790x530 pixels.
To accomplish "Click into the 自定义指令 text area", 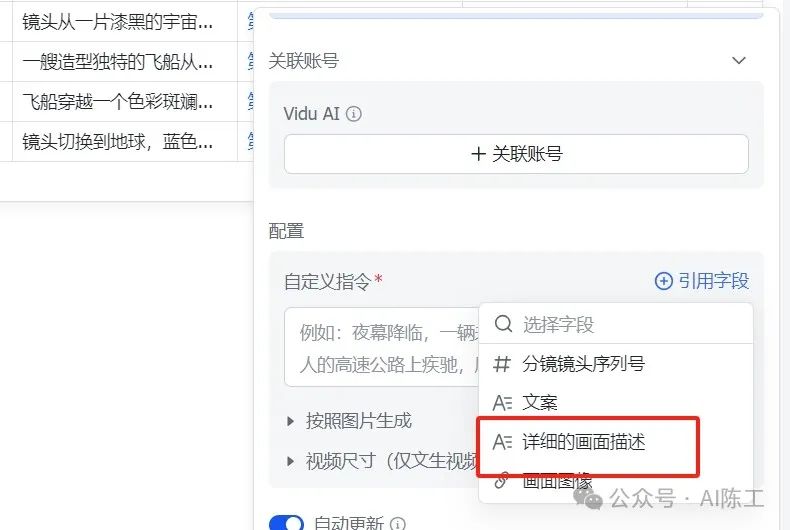I will (382, 347).
